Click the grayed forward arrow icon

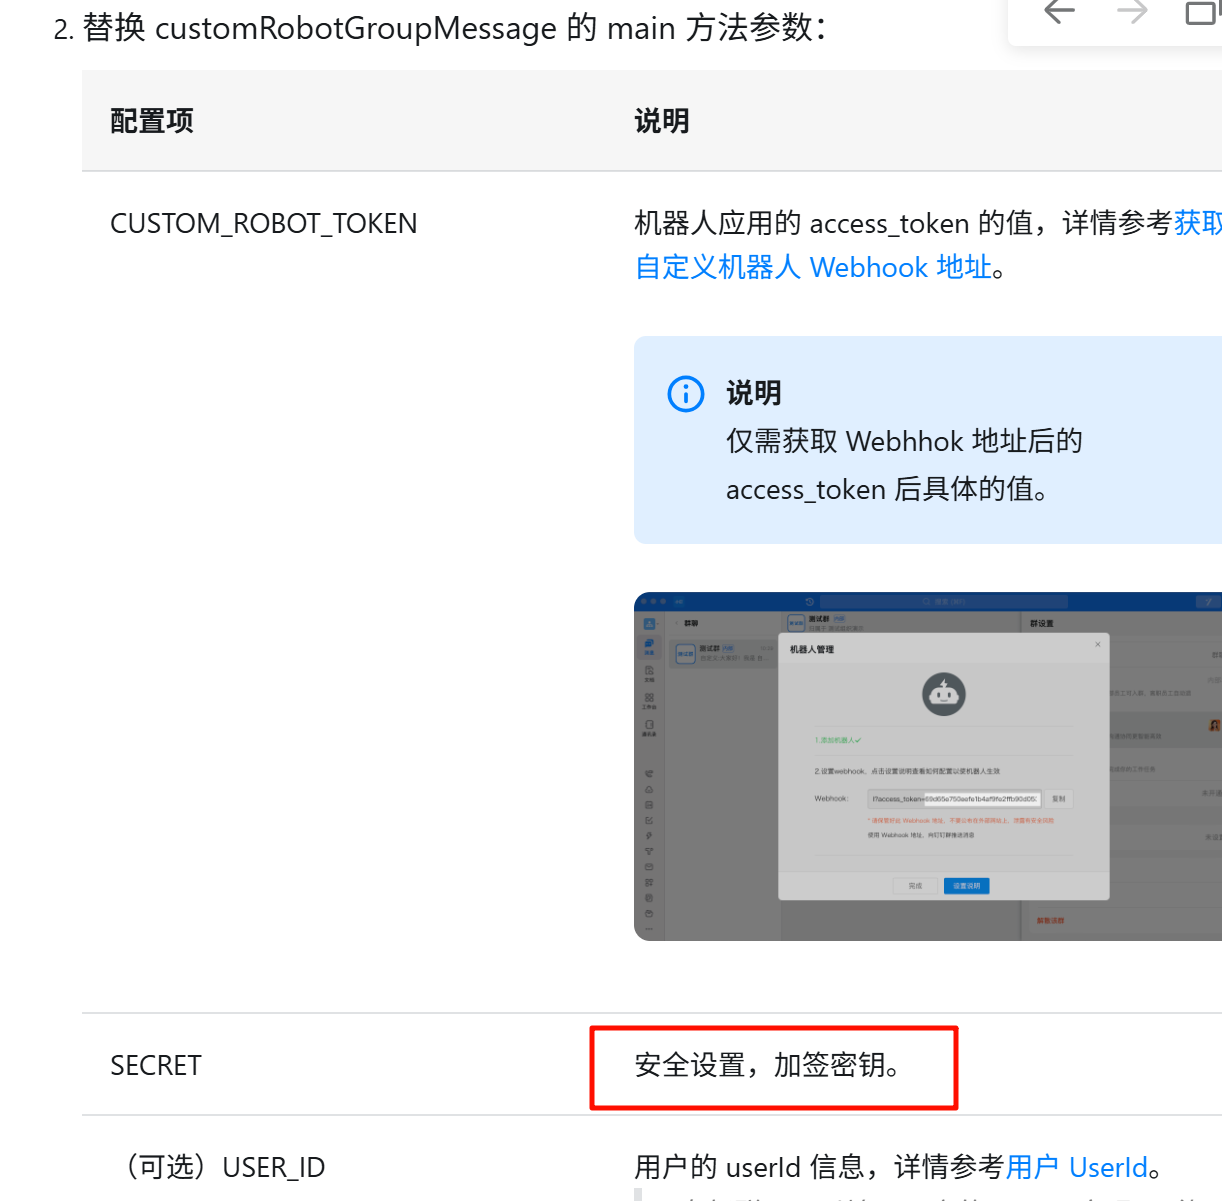click(1132, 13)
